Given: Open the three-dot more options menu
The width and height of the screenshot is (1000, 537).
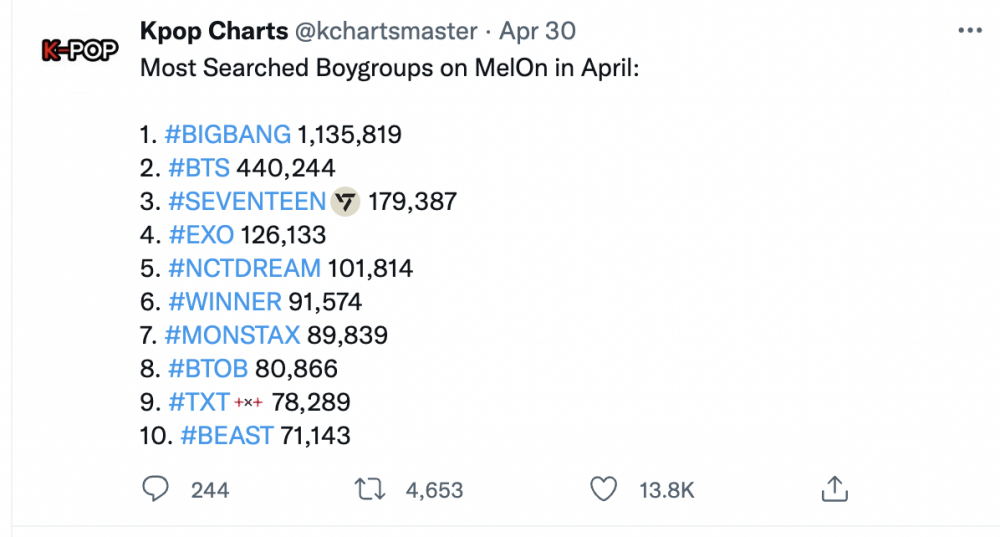Looking at the screenshot, I should tap(970, 31).
